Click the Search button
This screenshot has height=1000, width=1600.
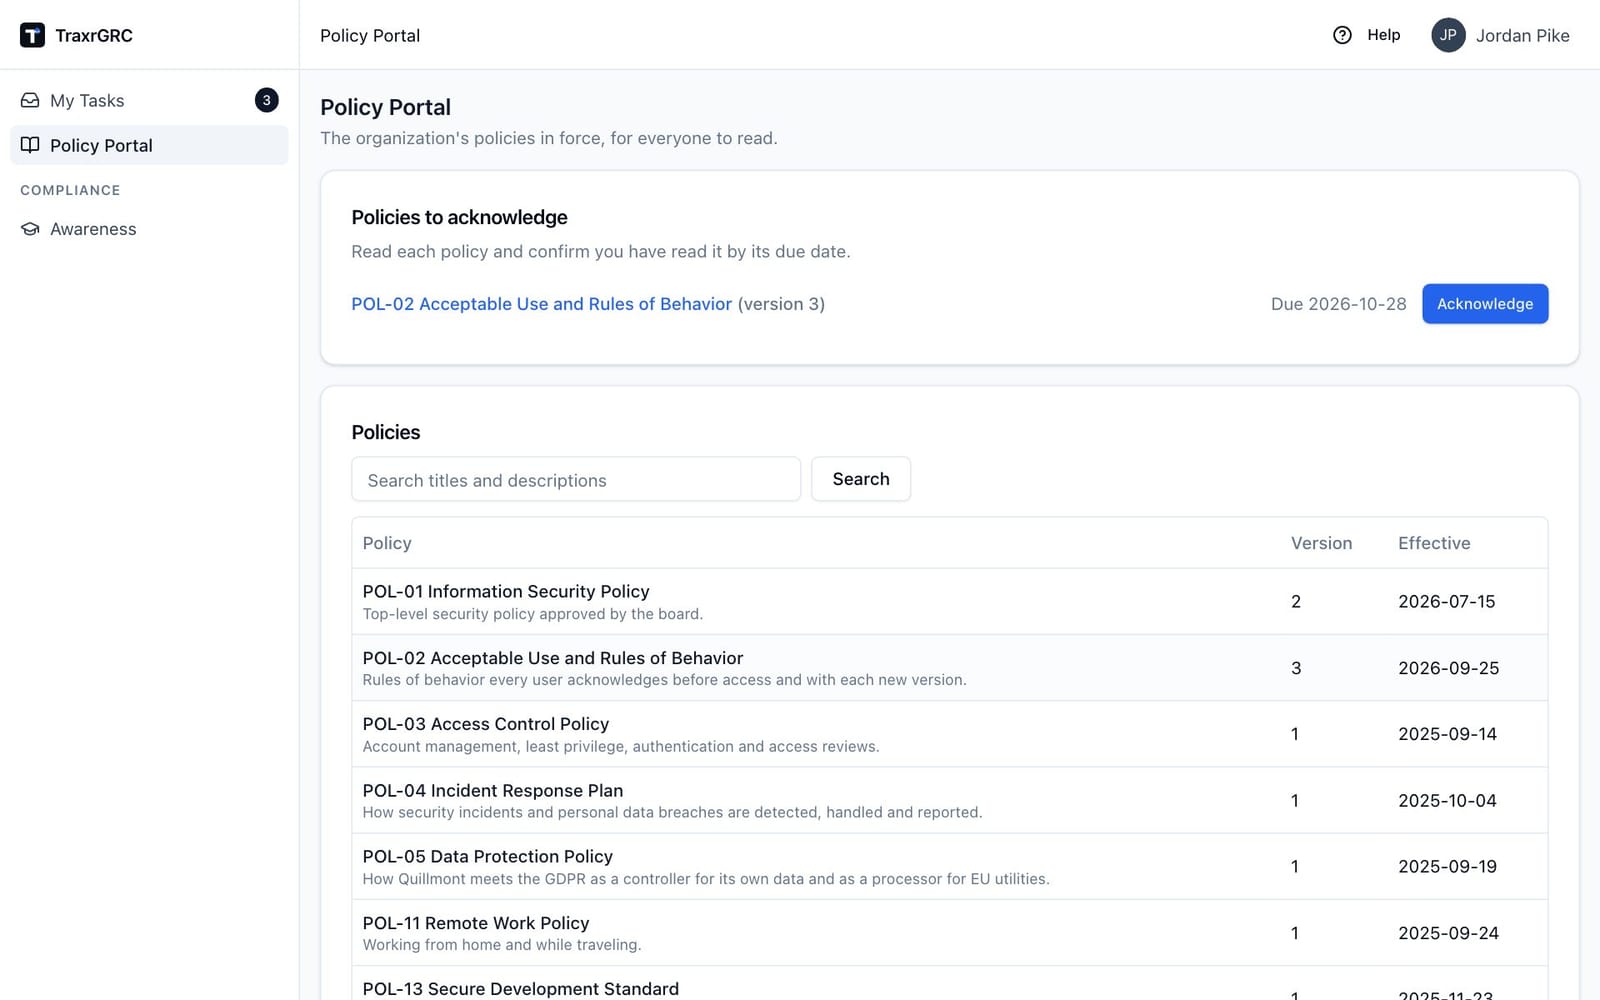(x=861, y=479)
